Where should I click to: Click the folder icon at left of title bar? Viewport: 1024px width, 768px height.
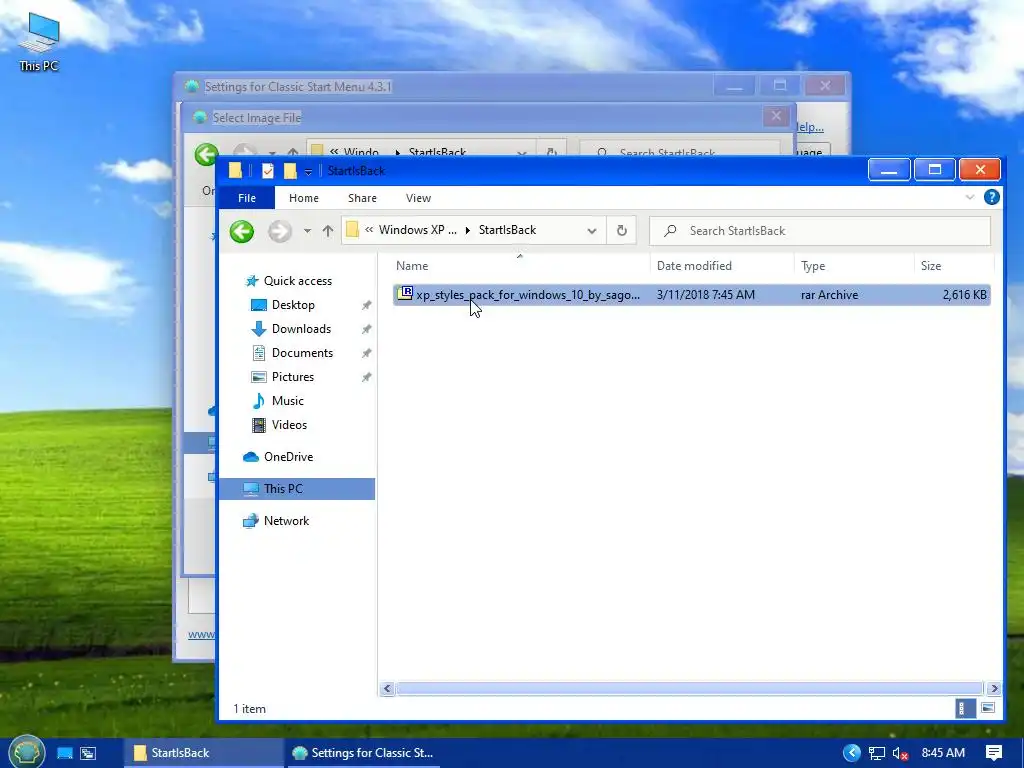point(235,171)
